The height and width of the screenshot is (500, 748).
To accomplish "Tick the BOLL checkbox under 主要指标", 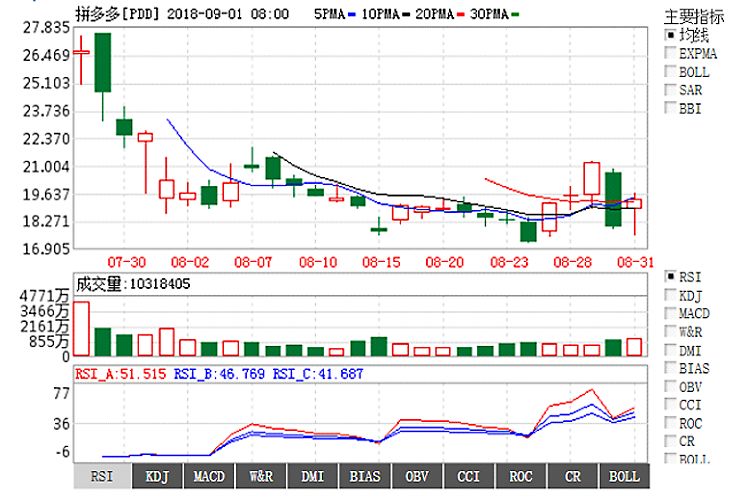I will coord(671,72).
